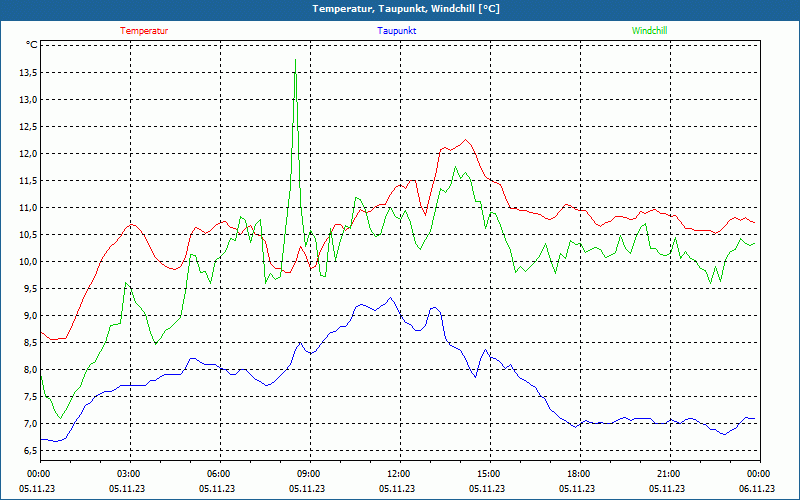800x500 pixels.
Task: Click the 10,0 y-axis value
Action: click(x=28, y=262)
